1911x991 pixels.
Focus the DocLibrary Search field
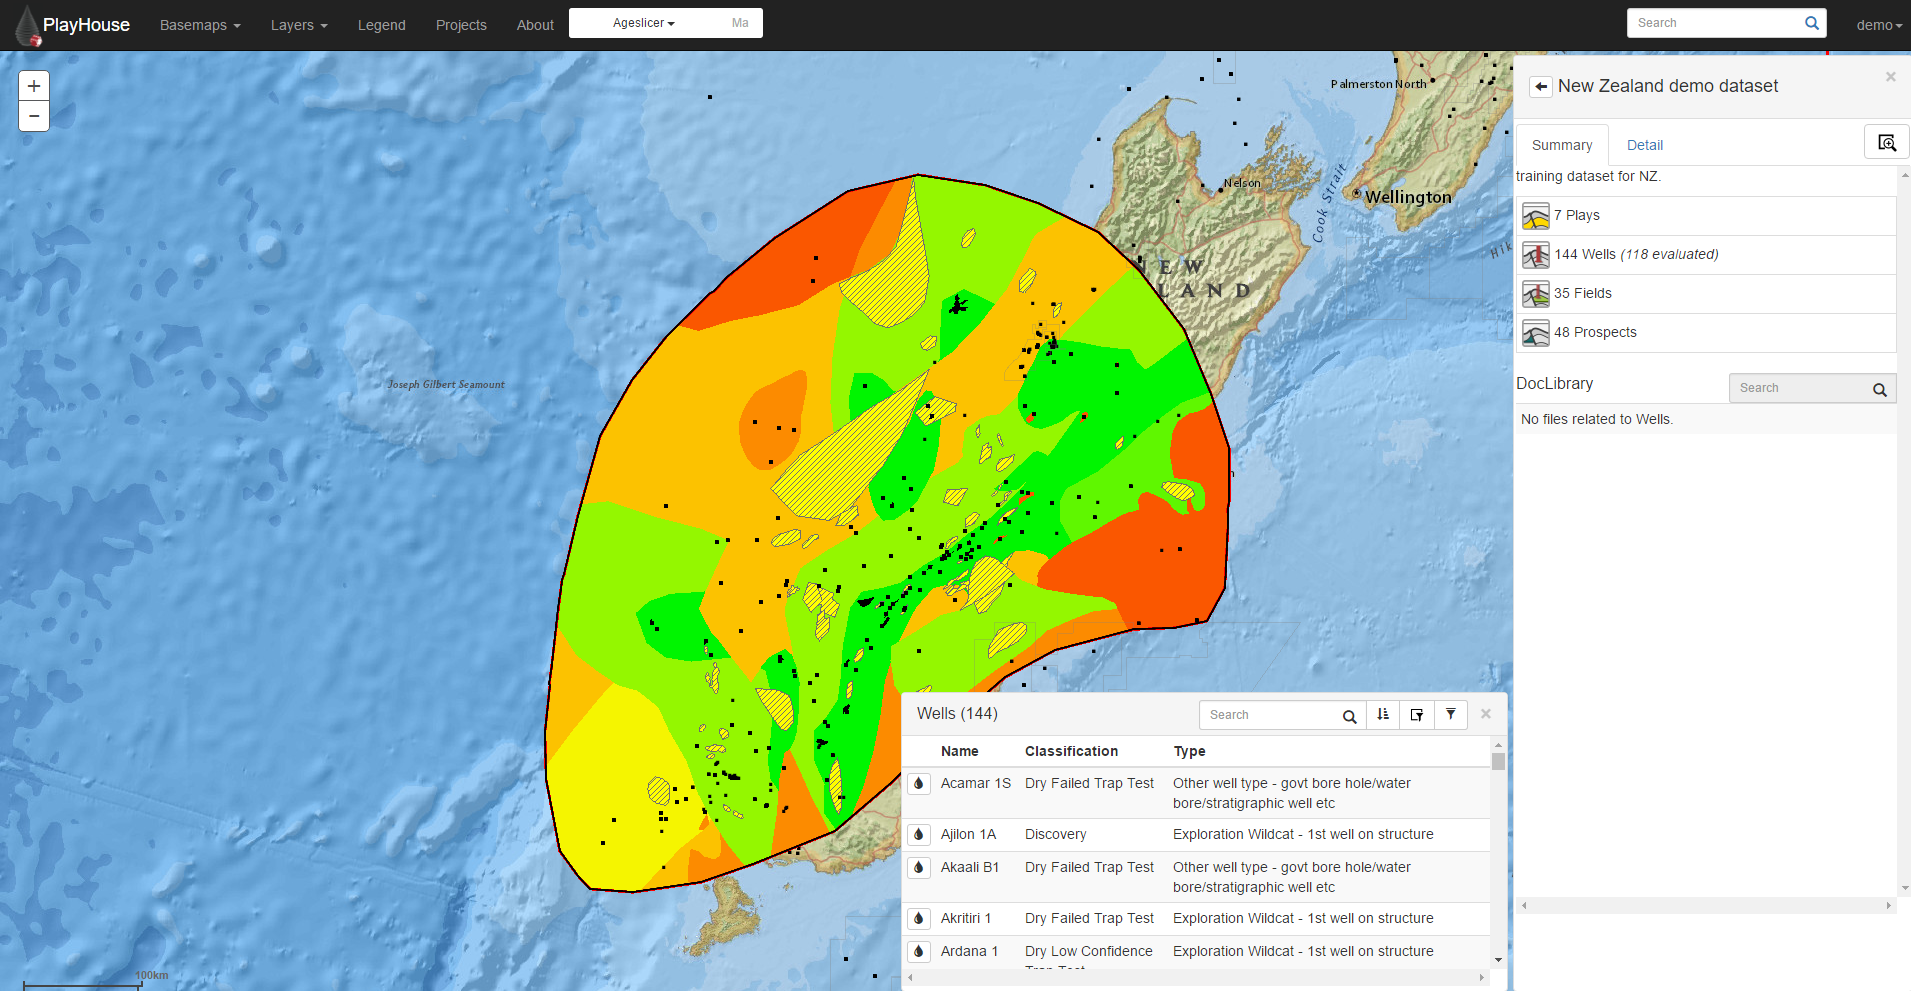pyautogui.click(x=1798, y=388)
